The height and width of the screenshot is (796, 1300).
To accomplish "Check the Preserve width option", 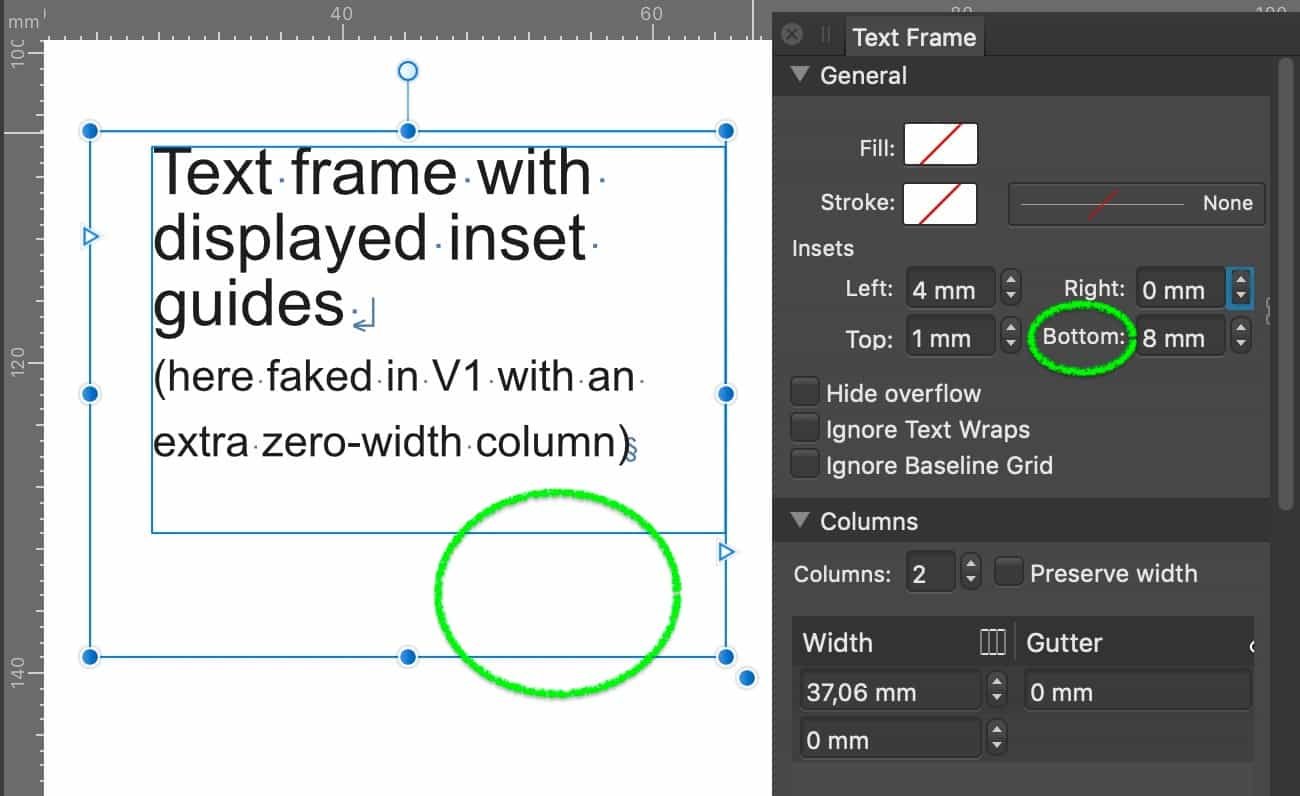I will coord(1009,572).
